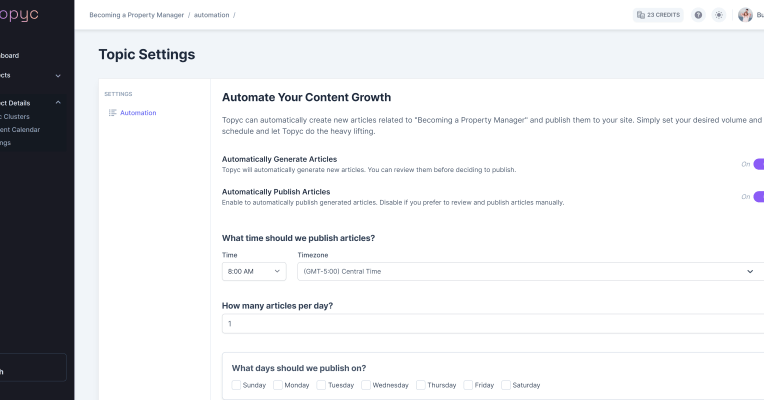This screenshot has width=764, height=400.
Task: Open Content Calendar in the sidebar
Action: pyautogui.click(x=20, y=129)
